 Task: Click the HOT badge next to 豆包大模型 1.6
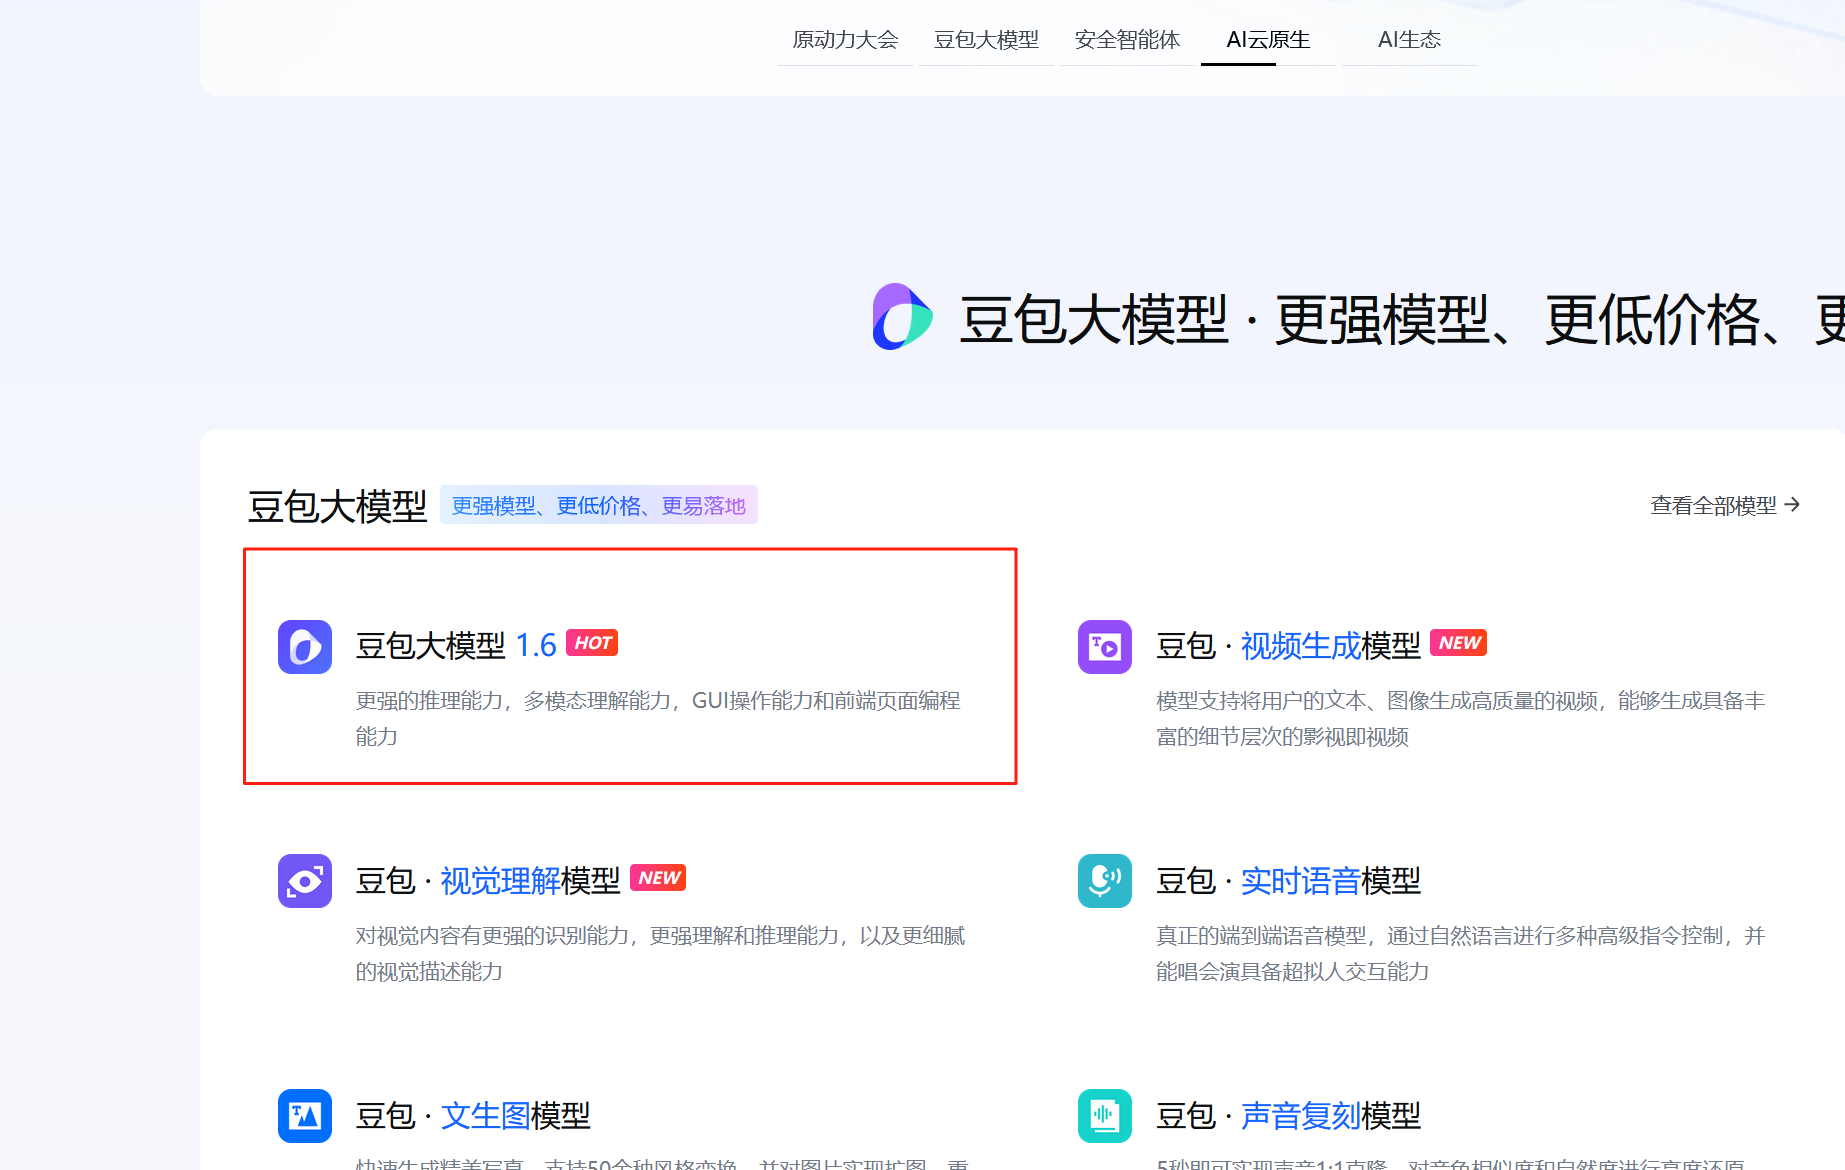[592, 643]
